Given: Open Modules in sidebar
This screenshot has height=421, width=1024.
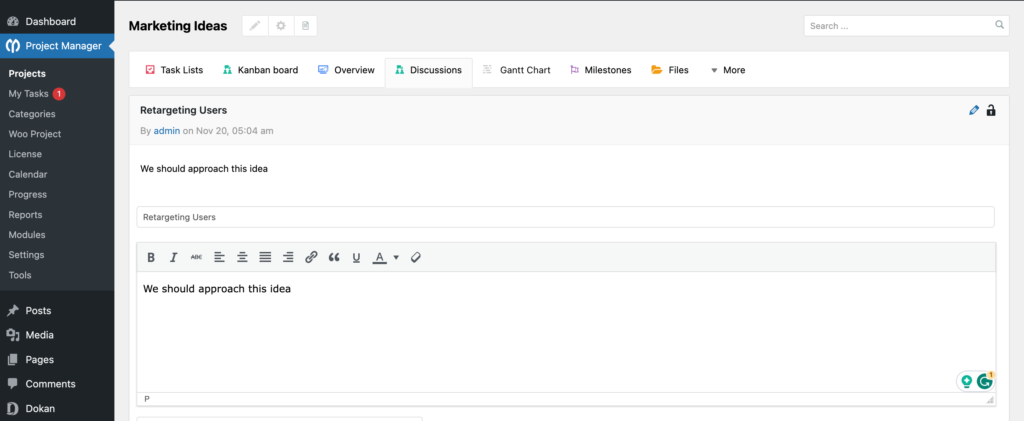Looking at the screenshot, I should 27,236.
